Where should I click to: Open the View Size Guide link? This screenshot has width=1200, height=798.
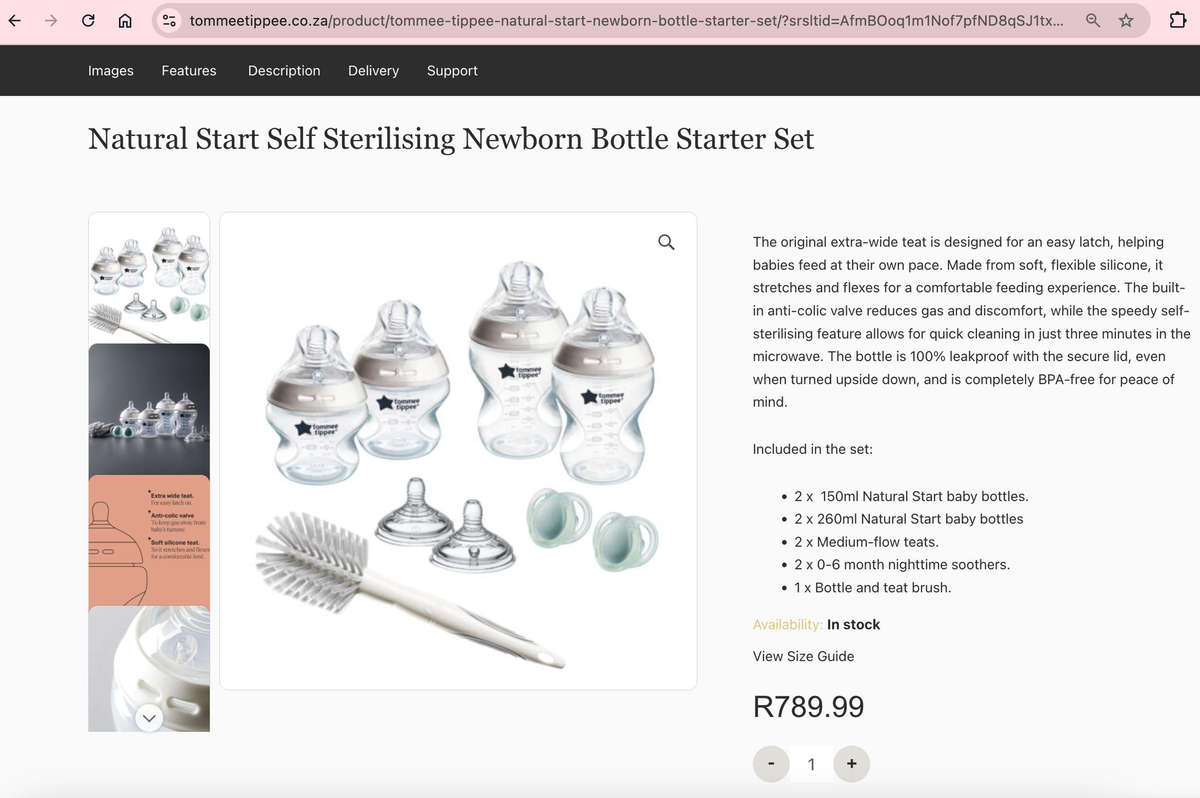pos(803,656)
